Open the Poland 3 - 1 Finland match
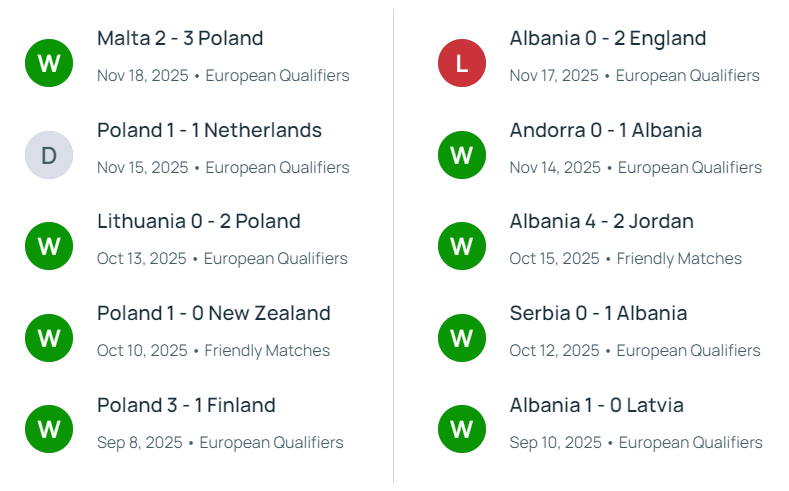Viewport: 789px width, 491px height. tap(186, 406)
